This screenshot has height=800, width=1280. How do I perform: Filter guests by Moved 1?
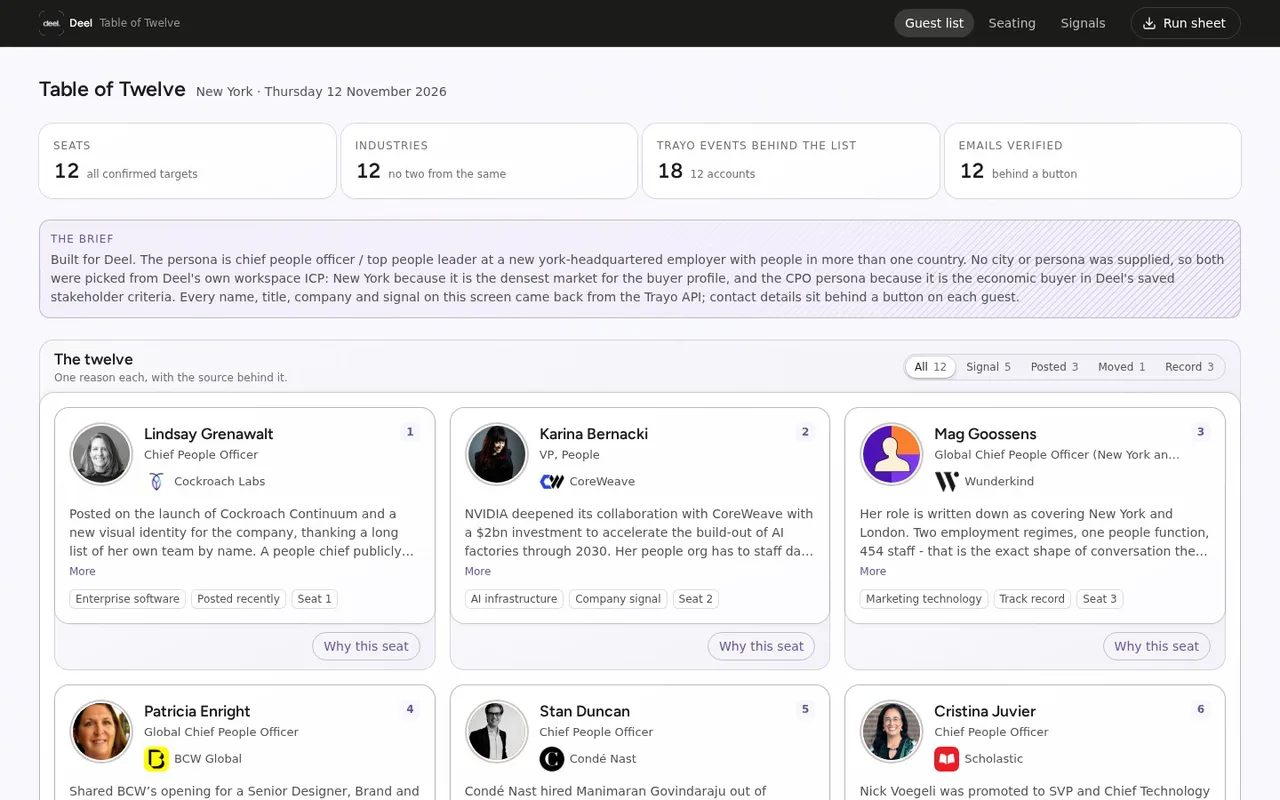tap(1121, 367)
